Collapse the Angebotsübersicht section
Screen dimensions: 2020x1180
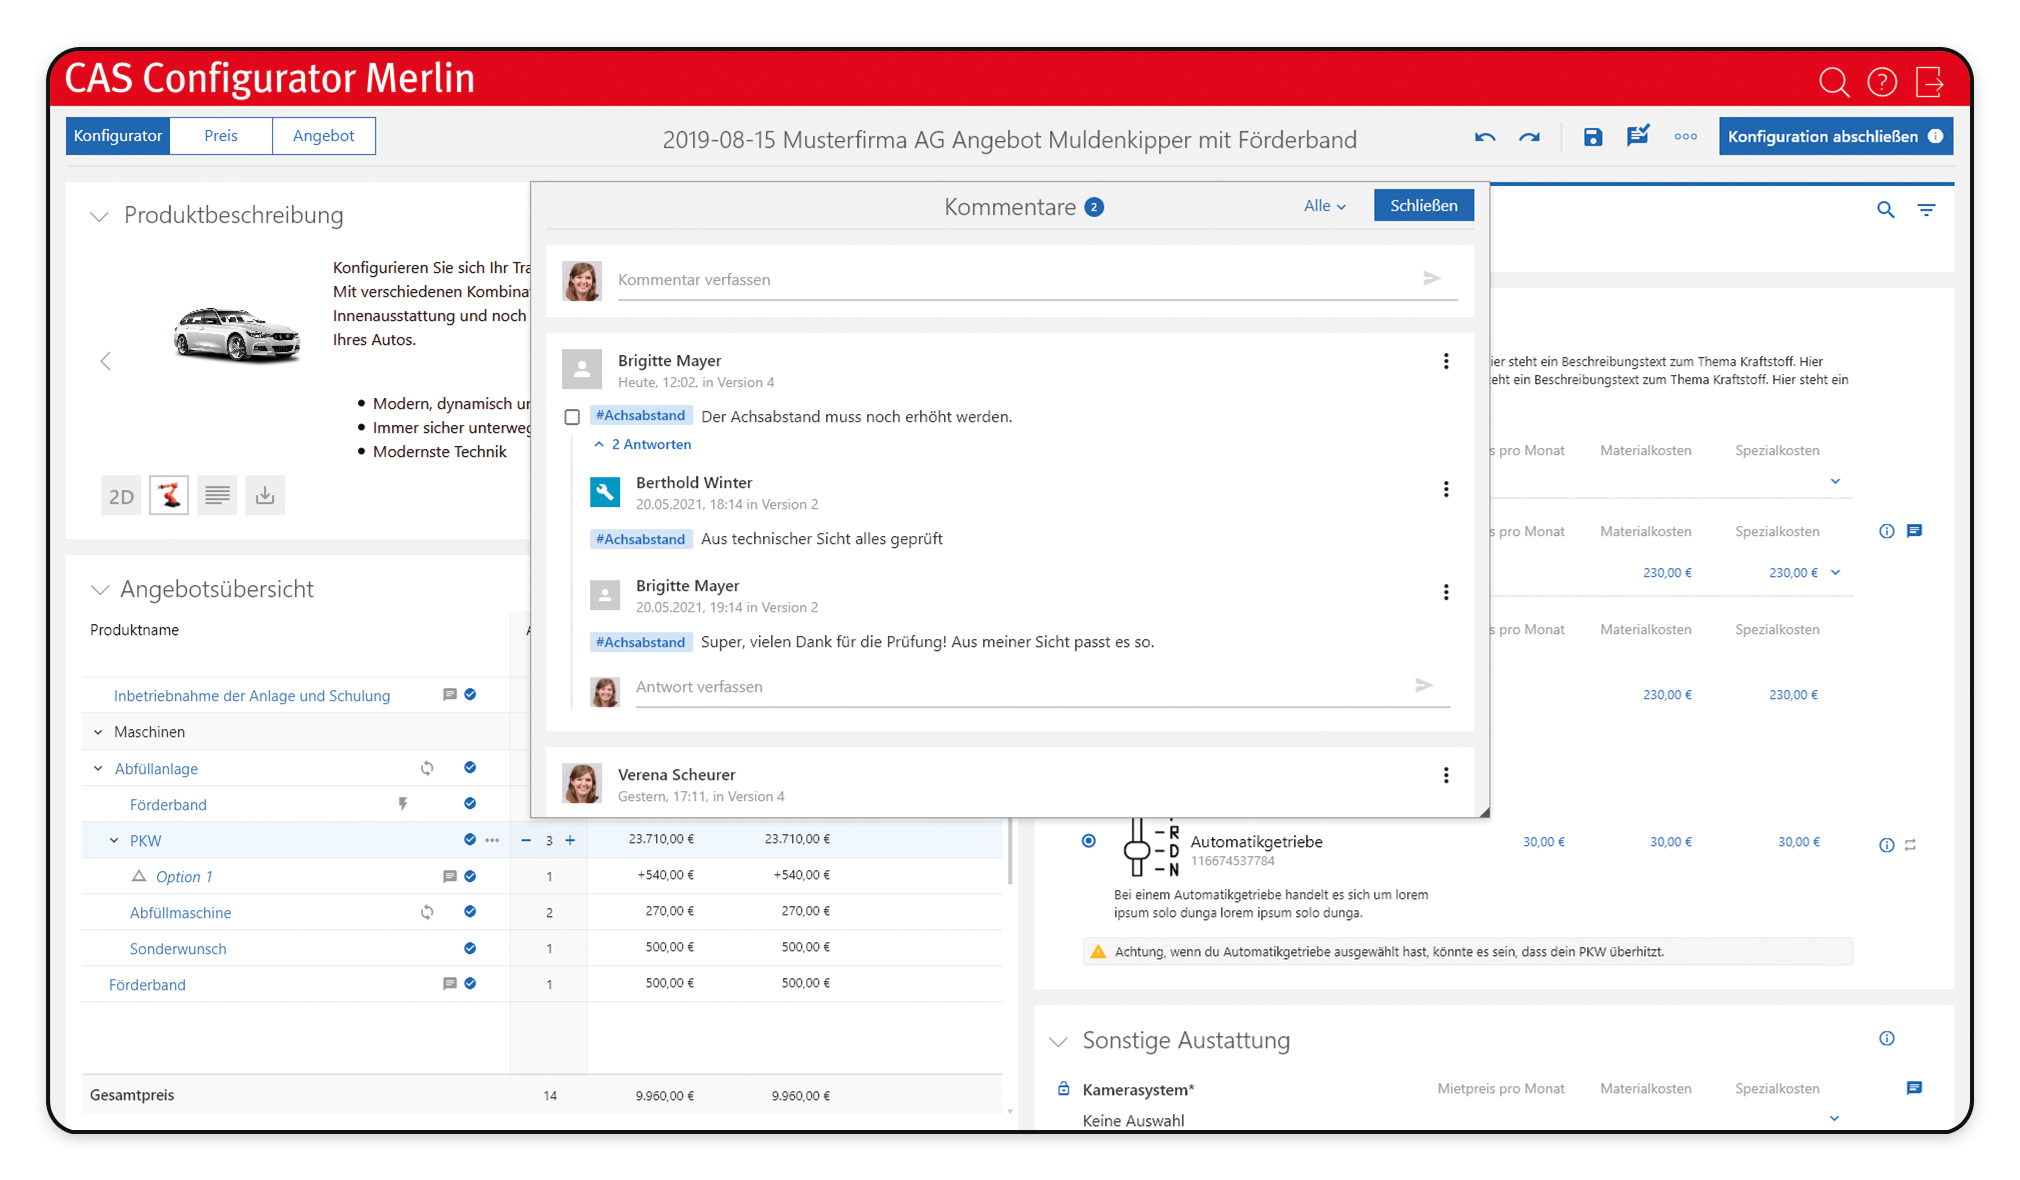pyautogui.click(x=99, y=590)
